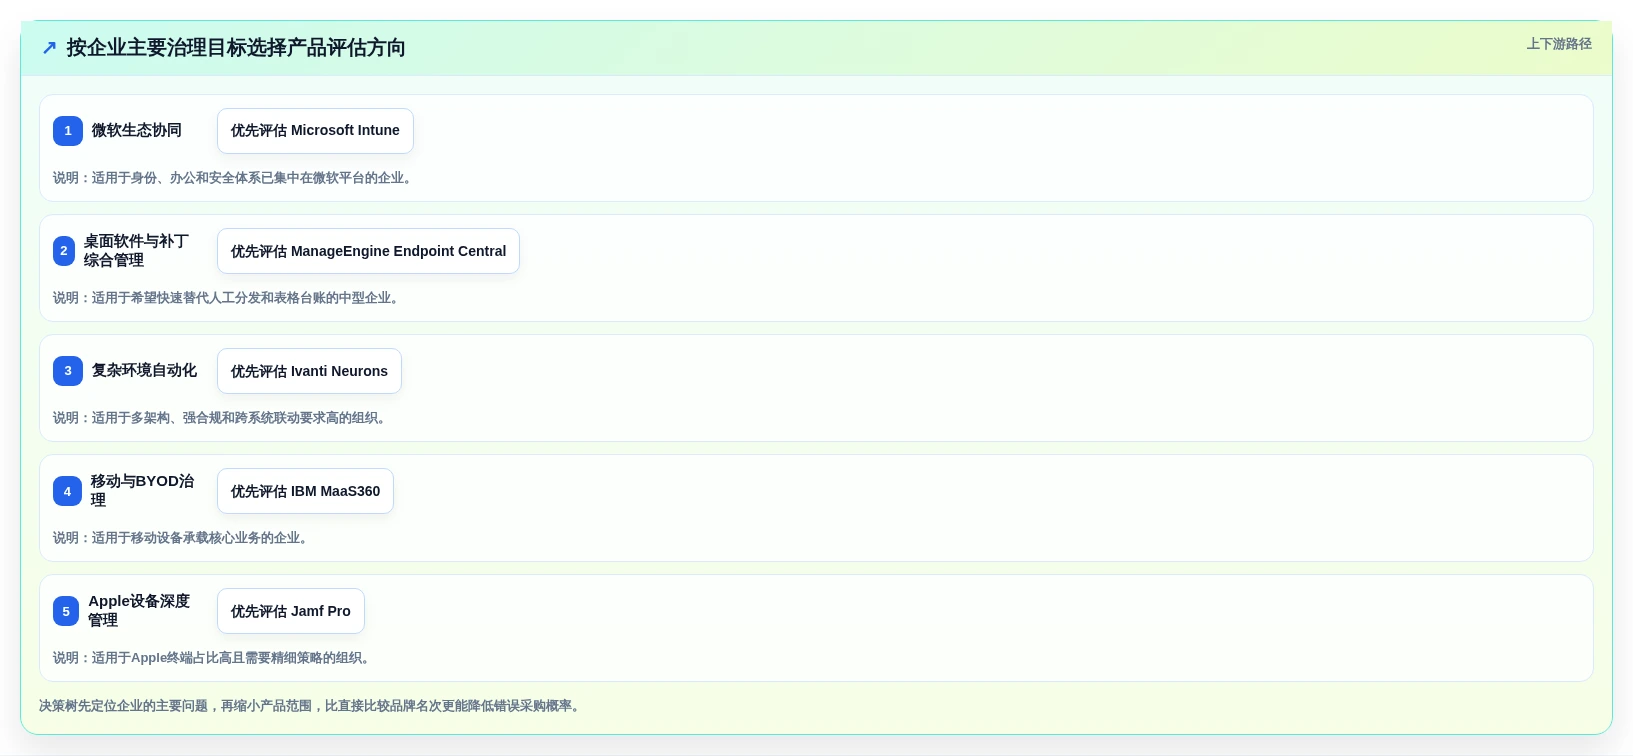This screenshot has width=1633, height=756.
Task: Select 优先评估 ManageEngine Endpoint Central button
Action: (x=368, y=251)
